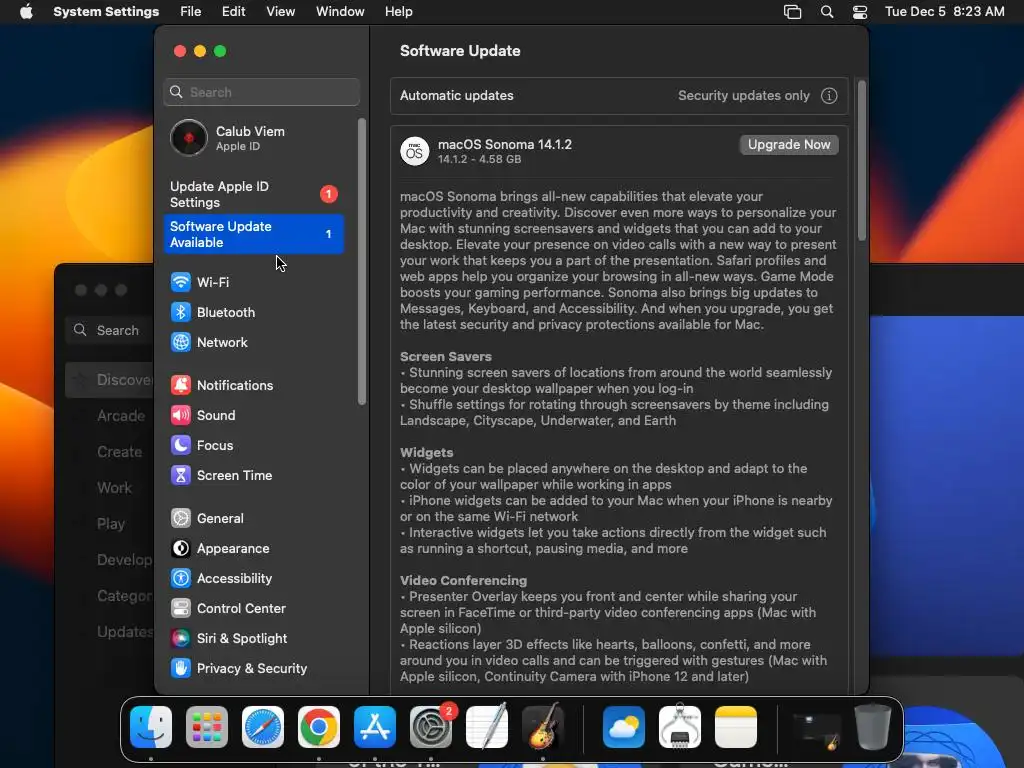Select Software Update Available row
1024x768 pixels.
click(x=253, y=234)
